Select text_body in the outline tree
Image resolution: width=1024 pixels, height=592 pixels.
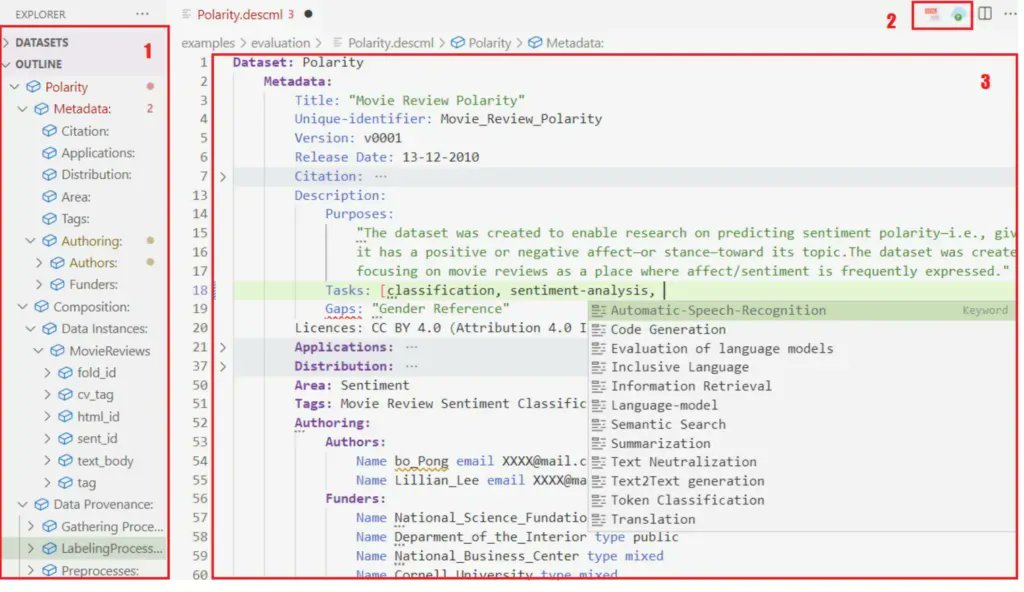[x=105, y=461]
